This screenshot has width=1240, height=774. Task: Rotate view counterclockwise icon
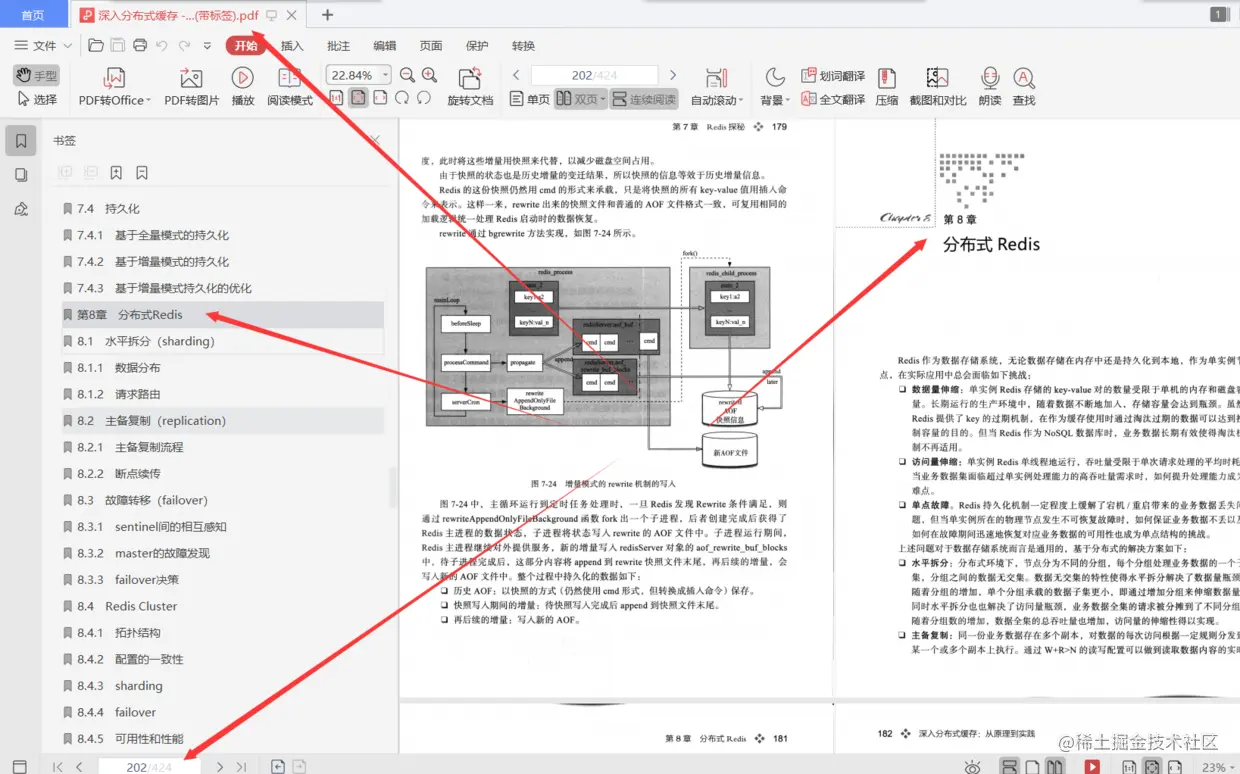tap(424, 98)
